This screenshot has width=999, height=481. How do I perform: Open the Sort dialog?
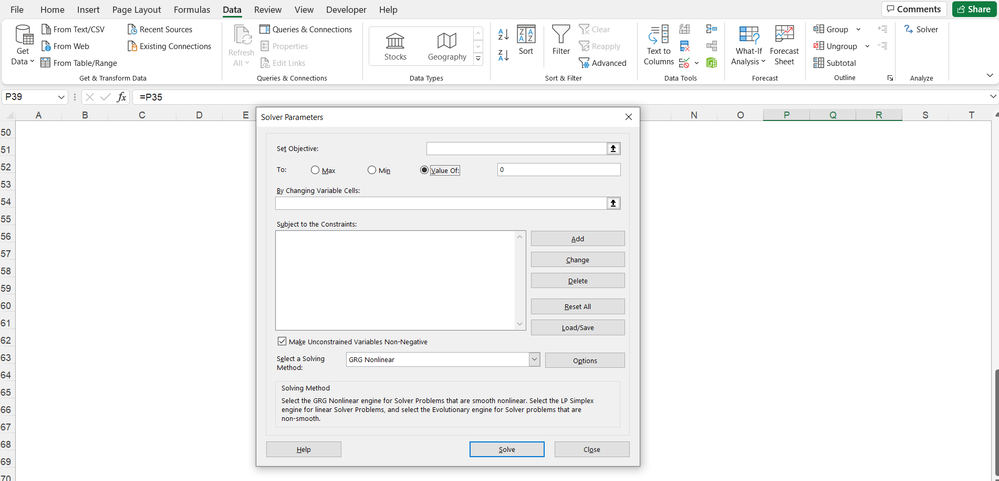pos(526,39)
